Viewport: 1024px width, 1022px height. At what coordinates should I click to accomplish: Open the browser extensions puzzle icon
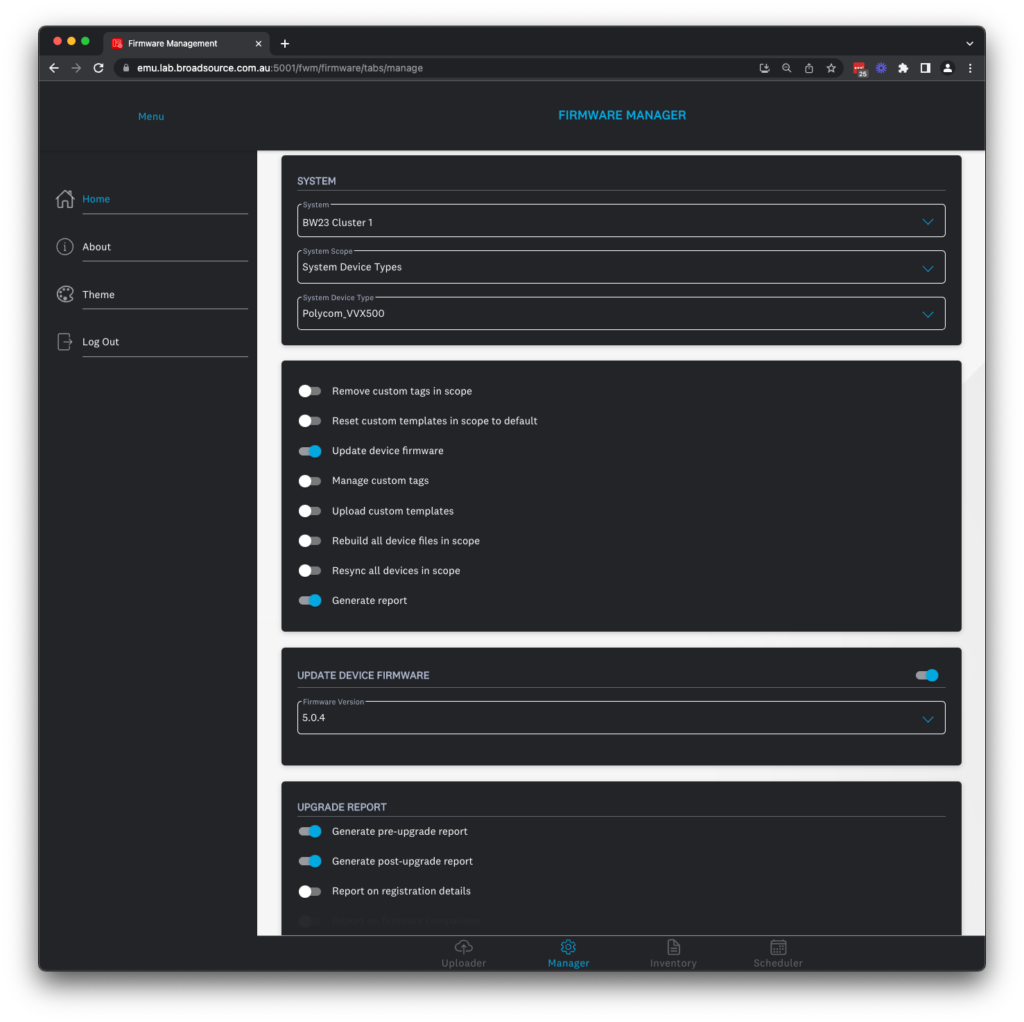point(903,68)
